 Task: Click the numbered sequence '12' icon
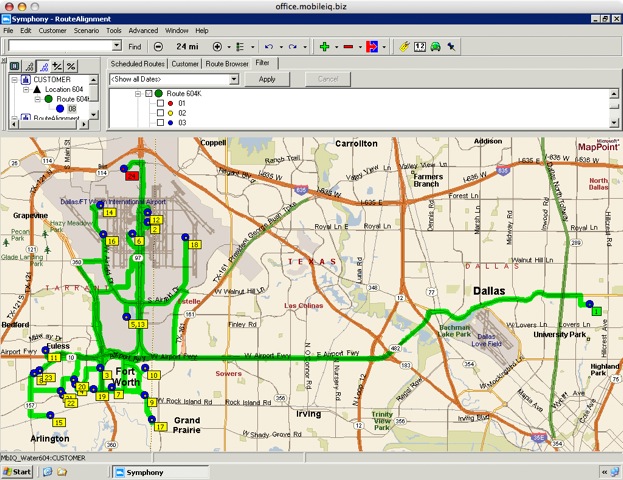point(420,47)
